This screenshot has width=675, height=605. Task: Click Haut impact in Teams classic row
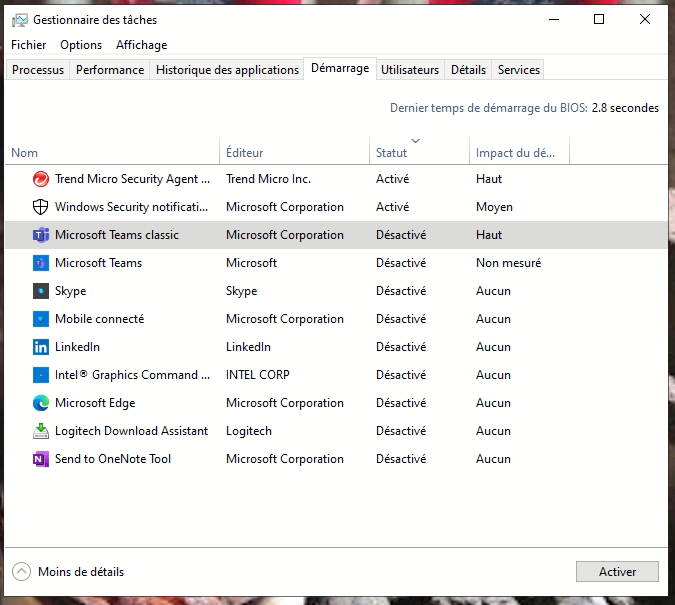pos(489,235)
